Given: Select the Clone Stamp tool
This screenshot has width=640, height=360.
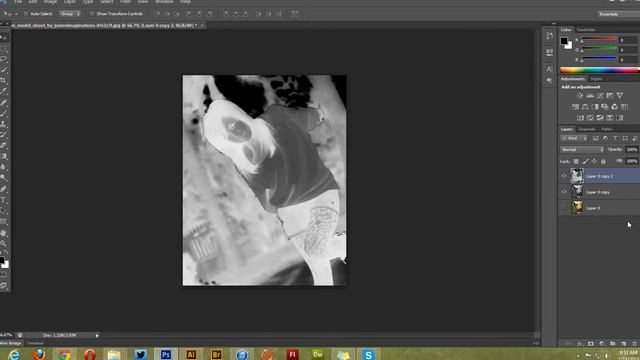Looking at the screenshot, I should 4,124.
